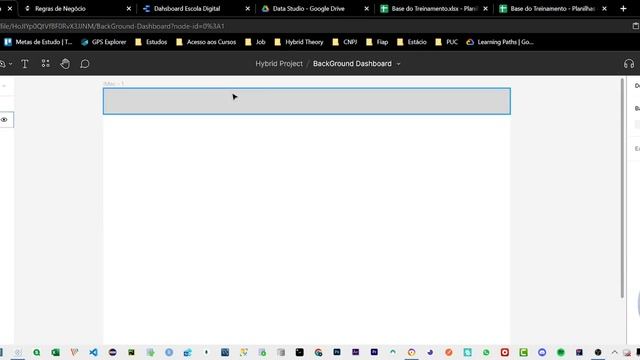Open the black terminal taskbar icon
The image size is (640, 360).
tap(300, 352)
